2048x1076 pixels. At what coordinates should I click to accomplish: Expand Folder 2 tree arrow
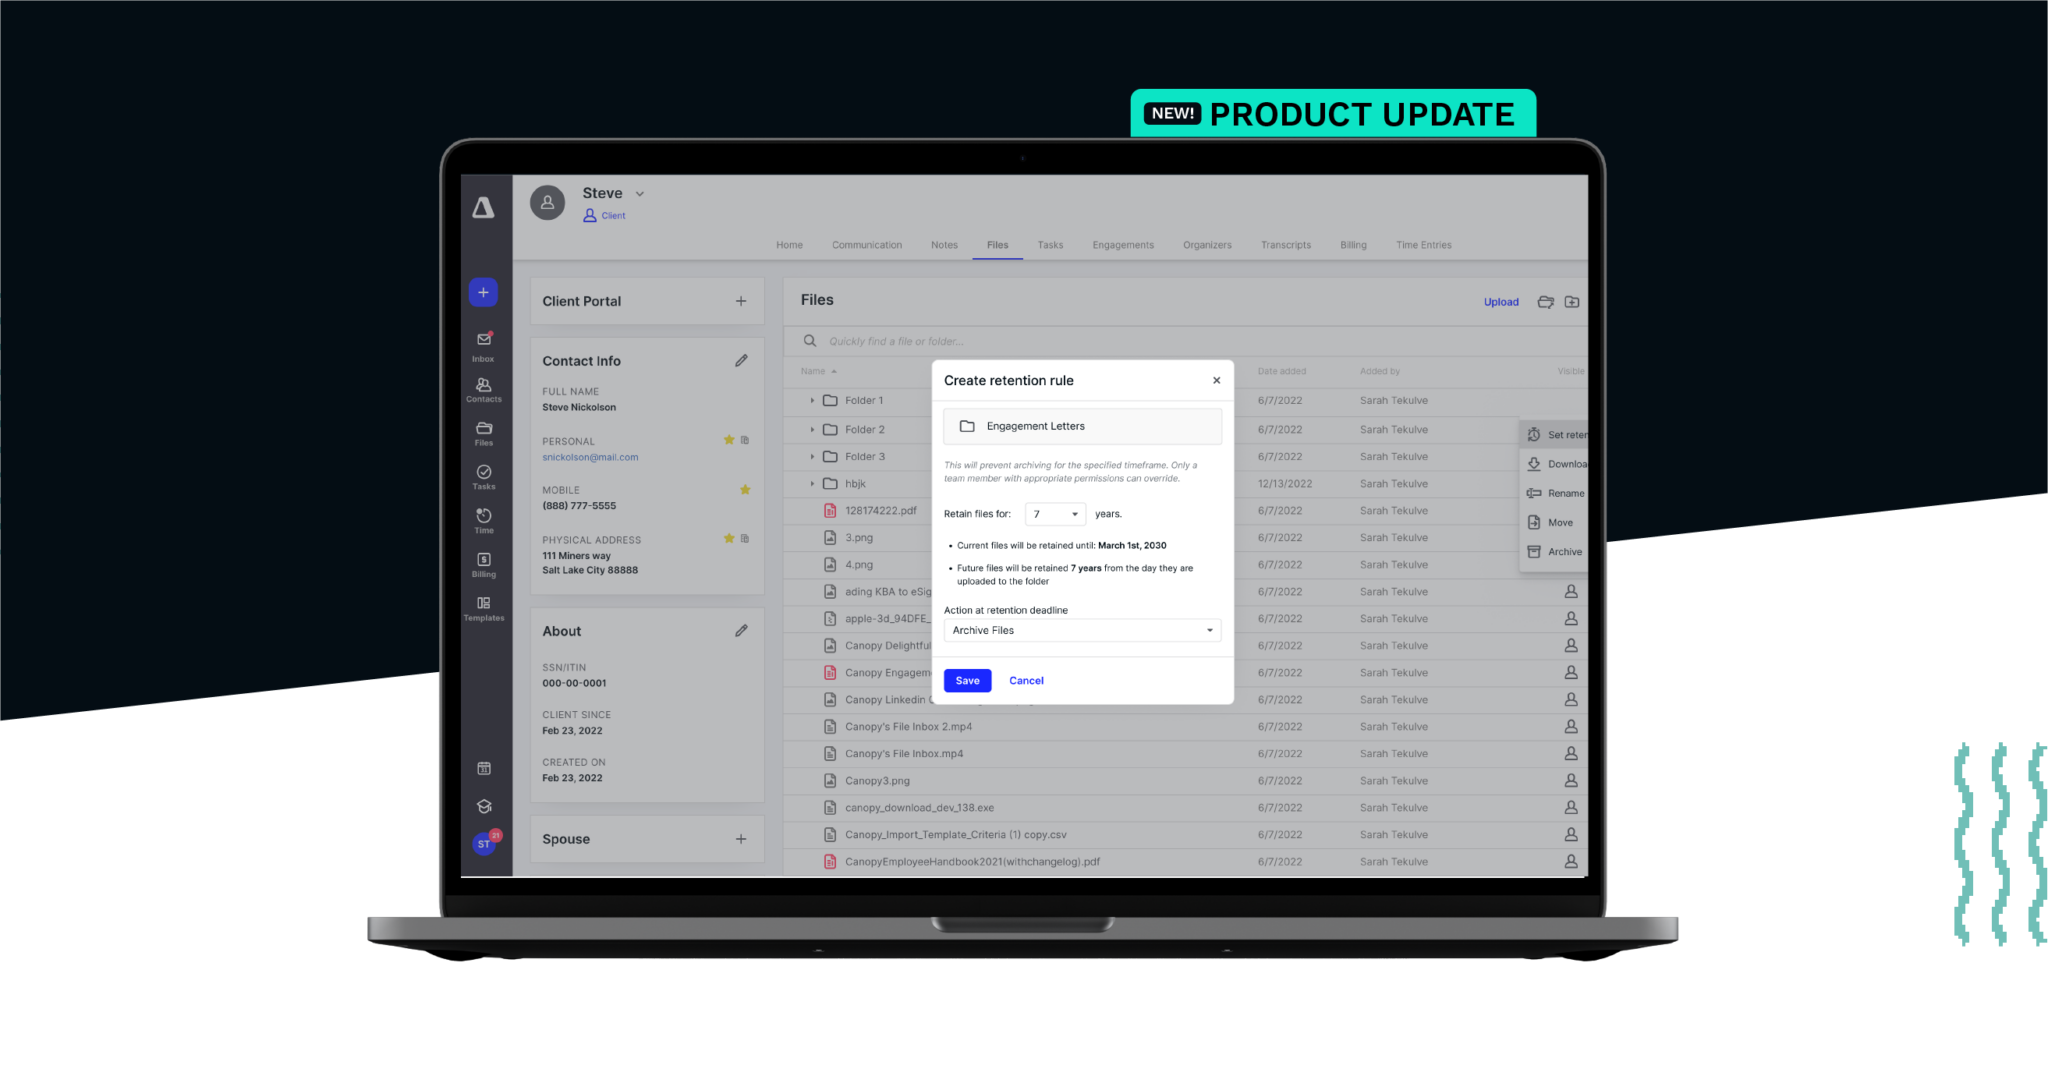point(812,429)
